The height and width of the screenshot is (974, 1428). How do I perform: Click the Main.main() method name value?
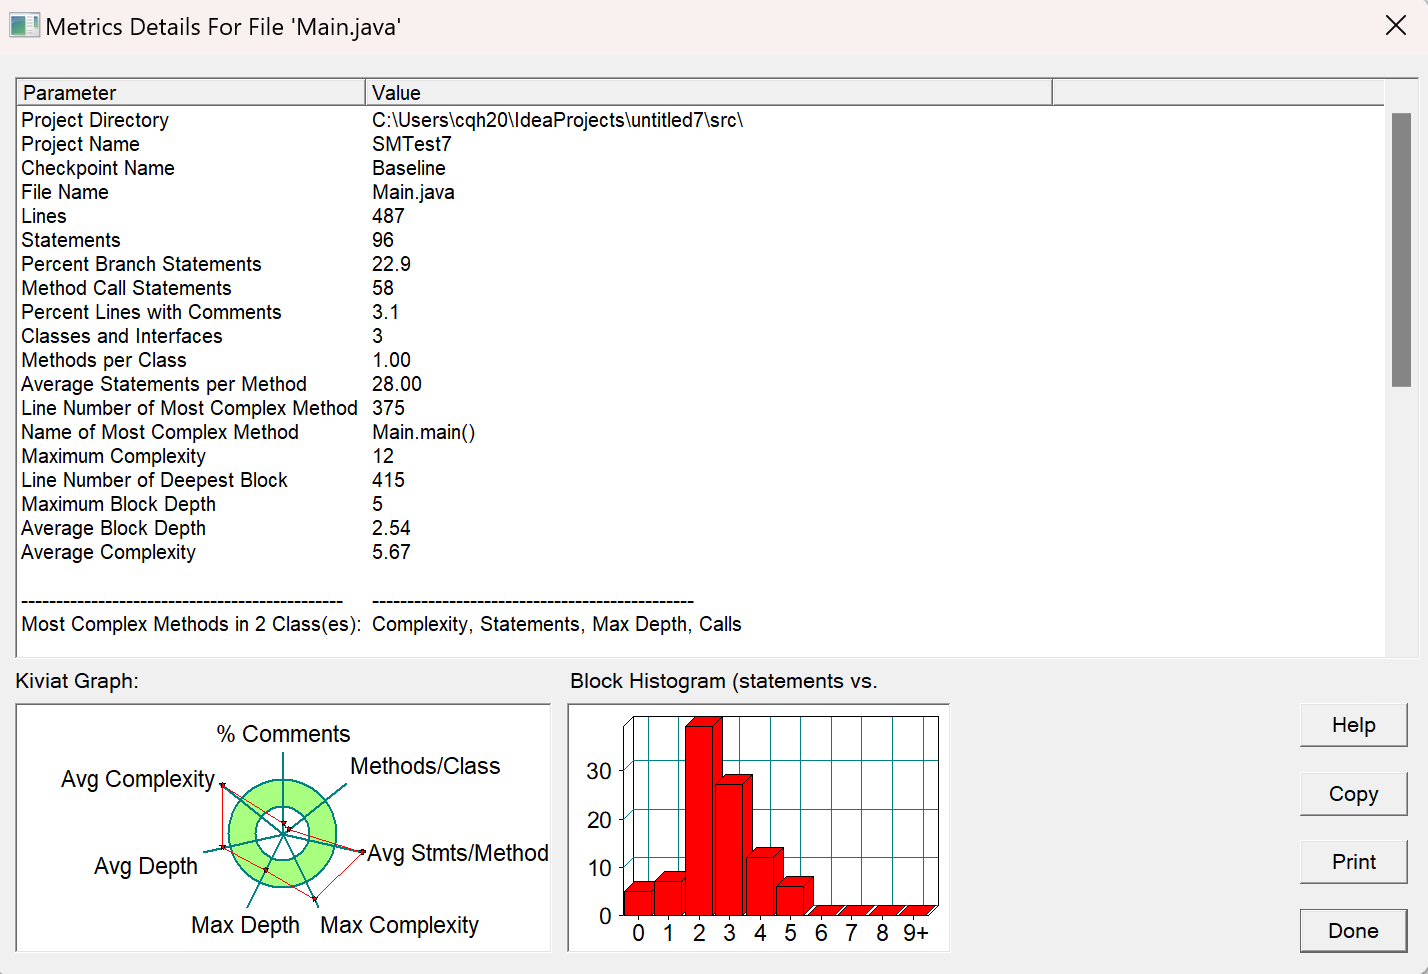[x=424, y=432]
